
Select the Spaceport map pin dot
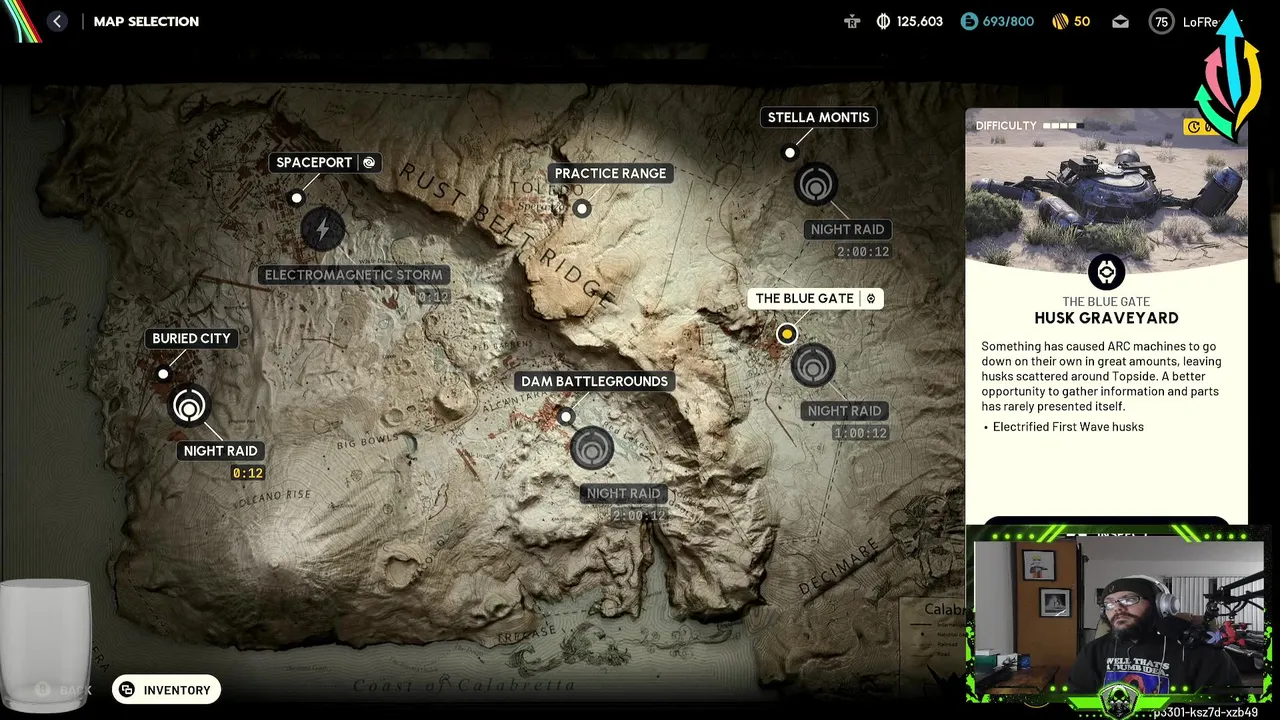(x=296, y=198)
